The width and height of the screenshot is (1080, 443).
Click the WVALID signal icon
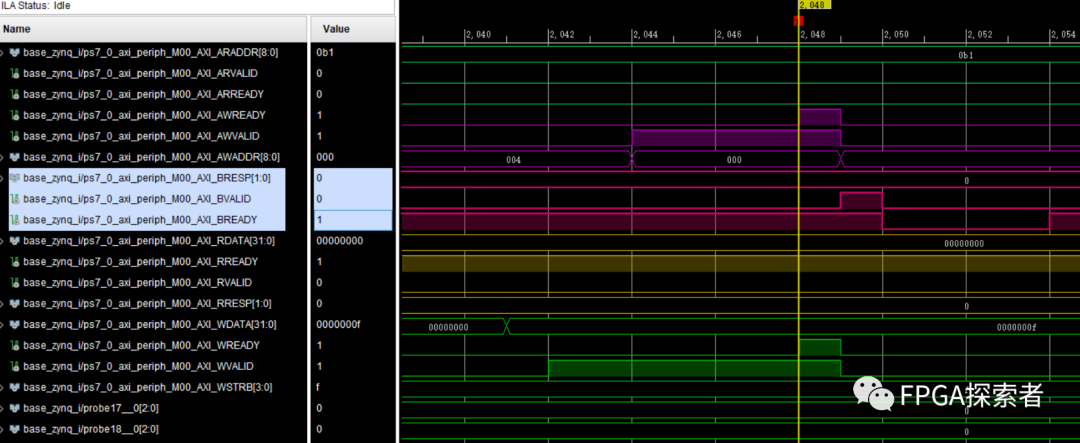click(x=15, y=366)
